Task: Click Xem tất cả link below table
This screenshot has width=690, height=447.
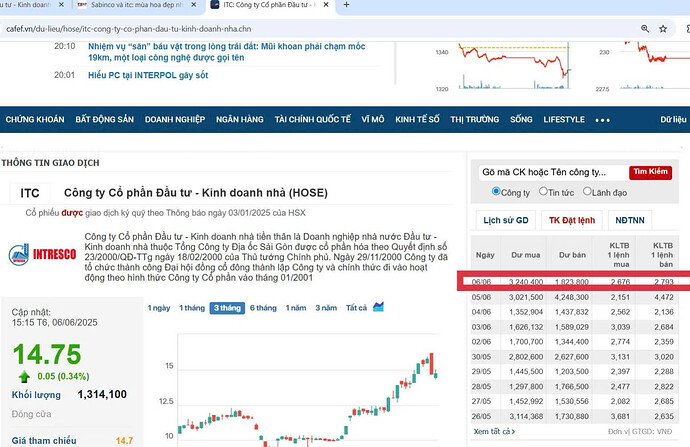Action: pos(494,432)
